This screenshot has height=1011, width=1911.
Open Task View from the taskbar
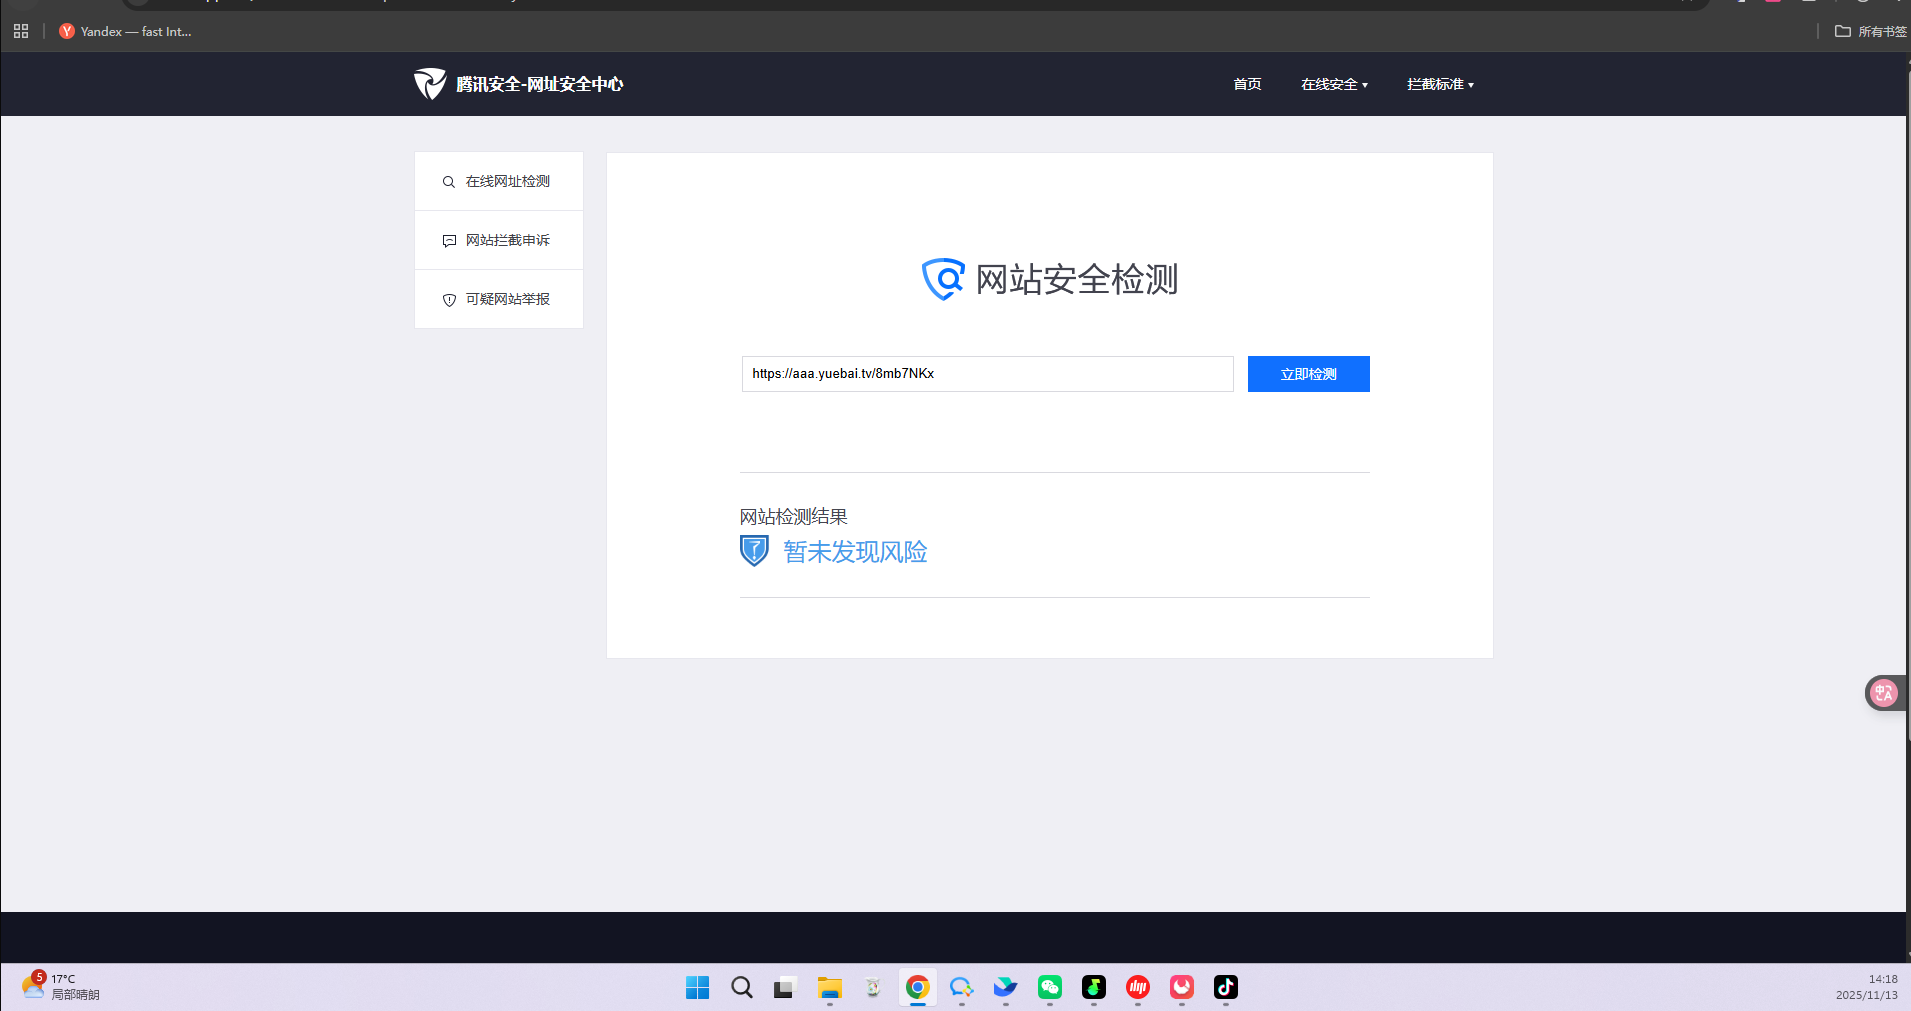[x=784, y=987]
